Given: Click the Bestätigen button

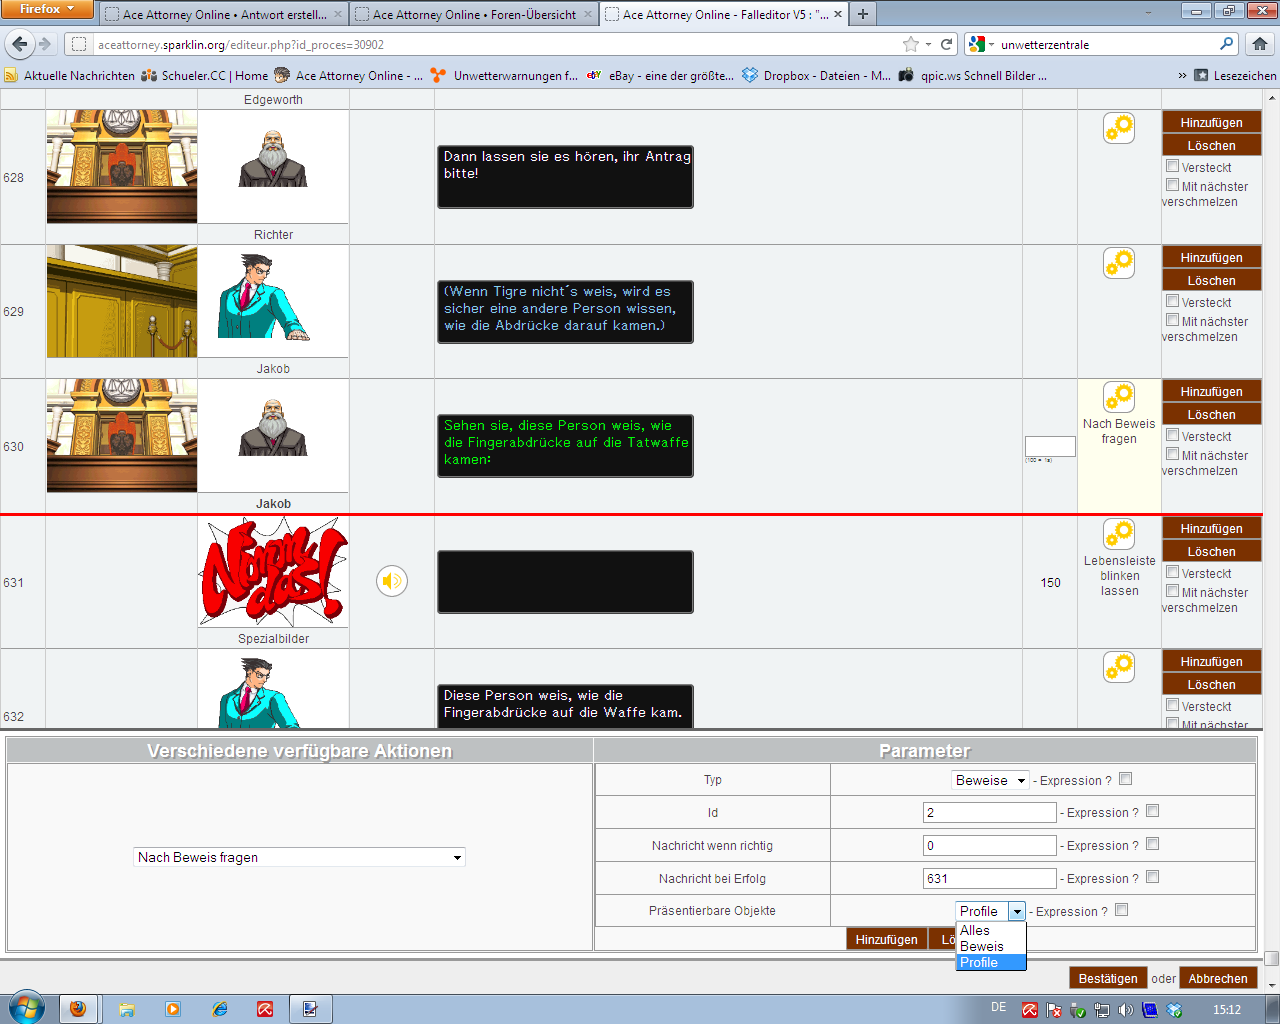Looking at the screenshot, I should point(1108,978).
